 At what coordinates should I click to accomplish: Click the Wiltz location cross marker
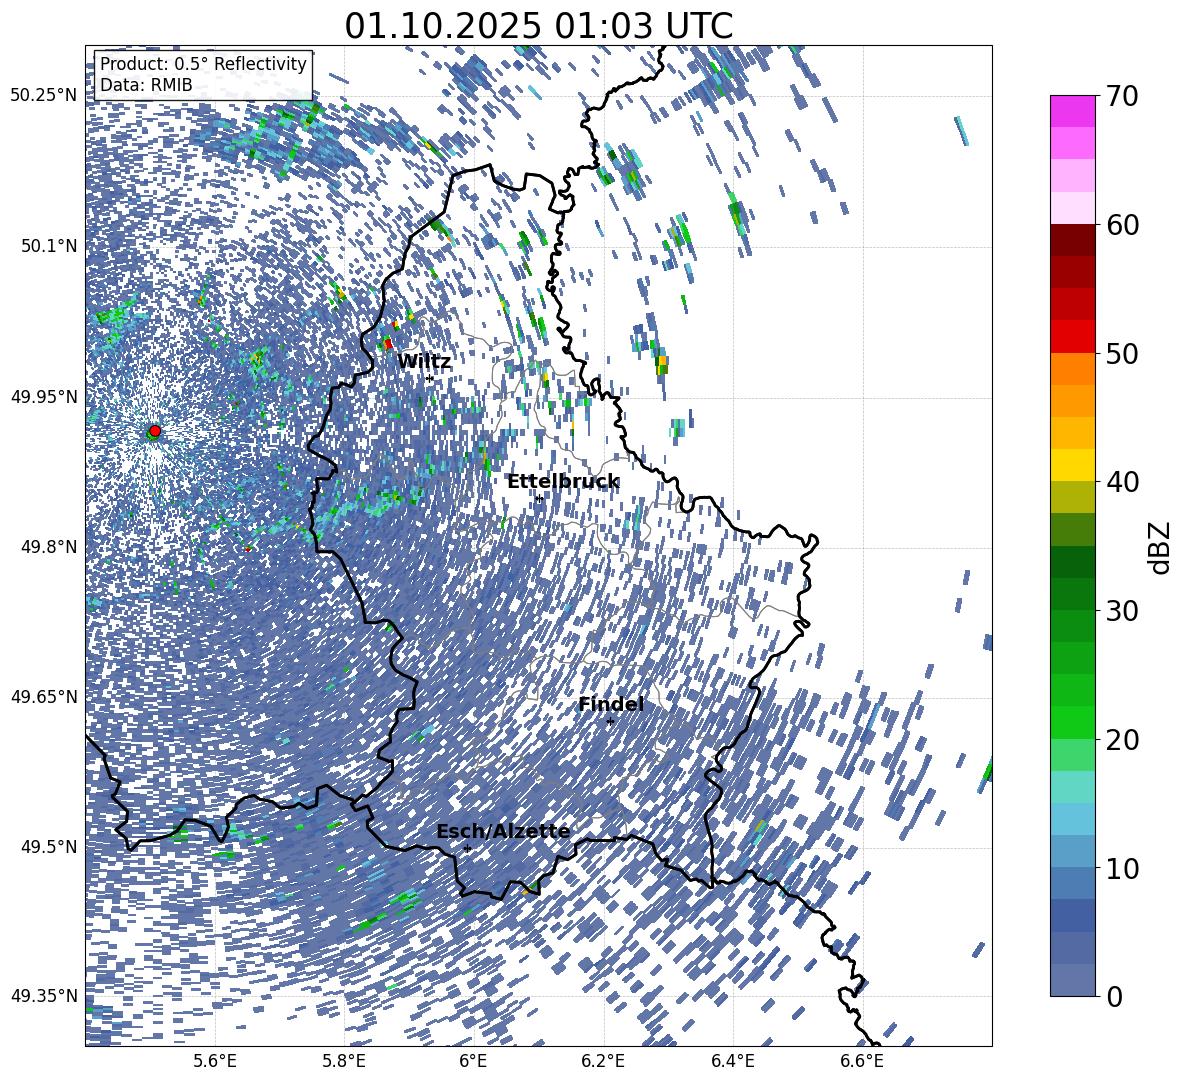(x=430, y=378)
